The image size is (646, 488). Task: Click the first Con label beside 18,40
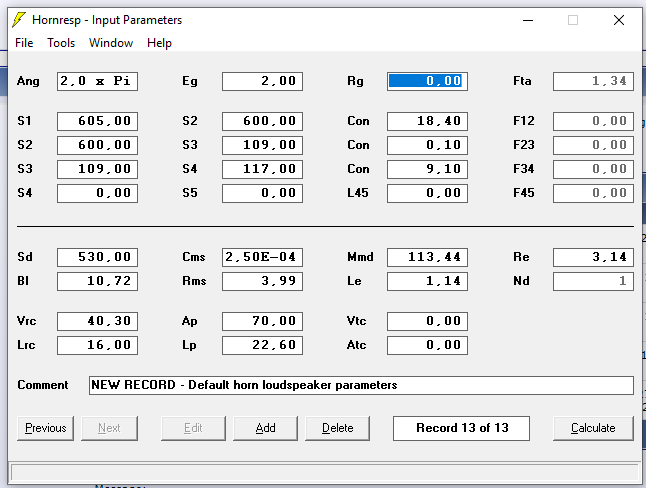pyautogui.click(x=358, y=121)
